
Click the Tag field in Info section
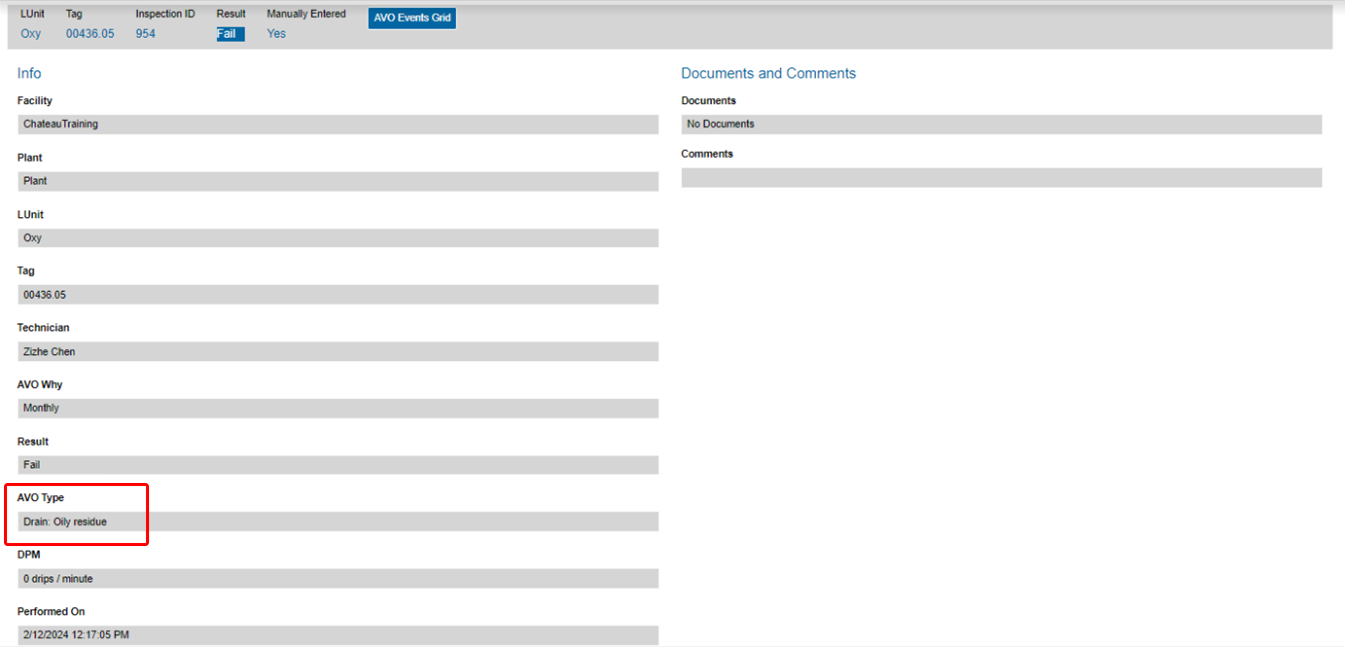tap(338, 295)
